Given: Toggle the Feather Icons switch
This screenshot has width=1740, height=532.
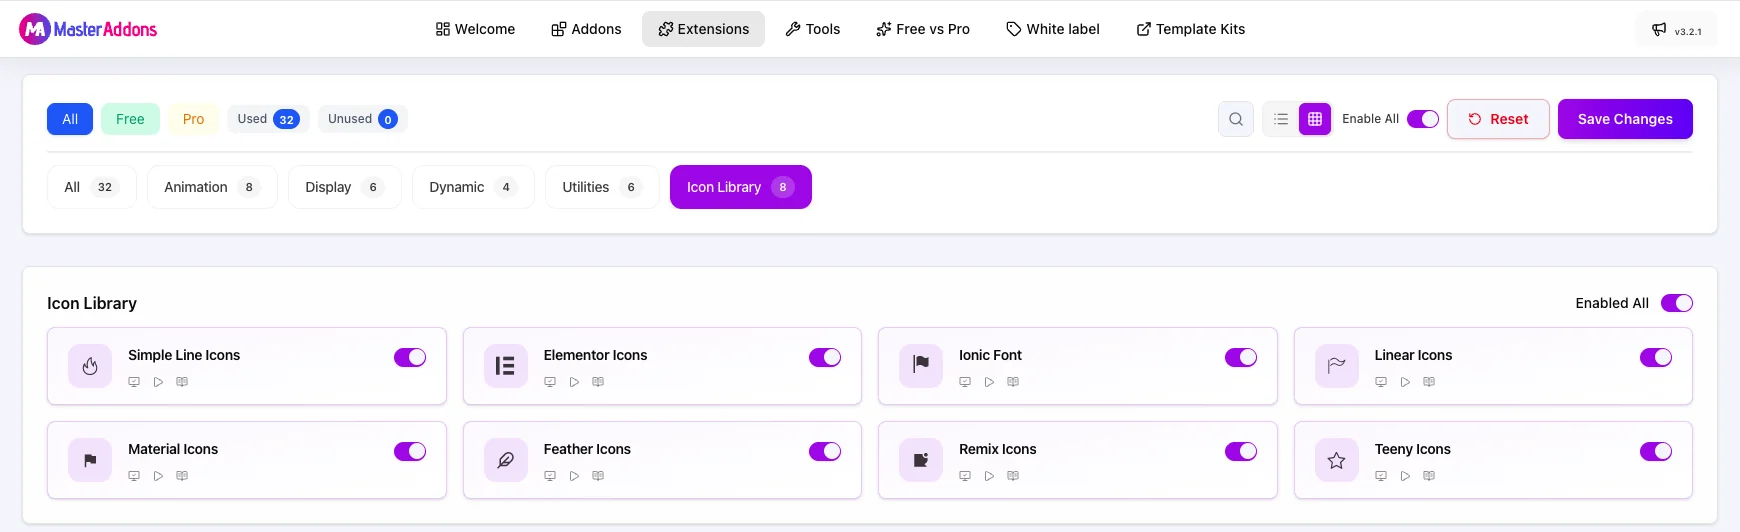Looking at the screenshot, I should [x=825, y=451].
